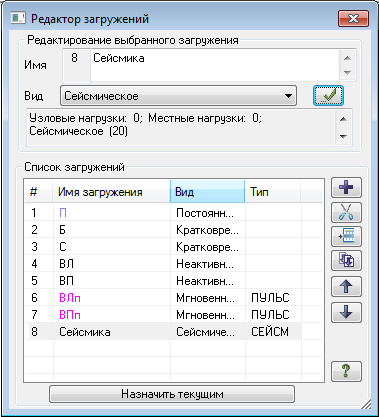The image size is (379, 417).
Task: Click the up arrow of the load info scrollbar
Action: tap(343, 119)
